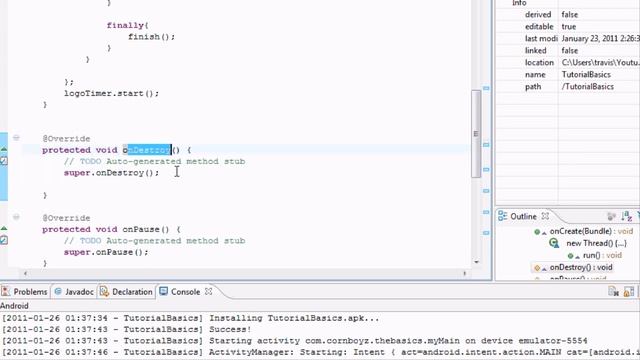The height and width of the screenshot is (360, 640).
Task: Click the Android console label
Action: point(14,306)
